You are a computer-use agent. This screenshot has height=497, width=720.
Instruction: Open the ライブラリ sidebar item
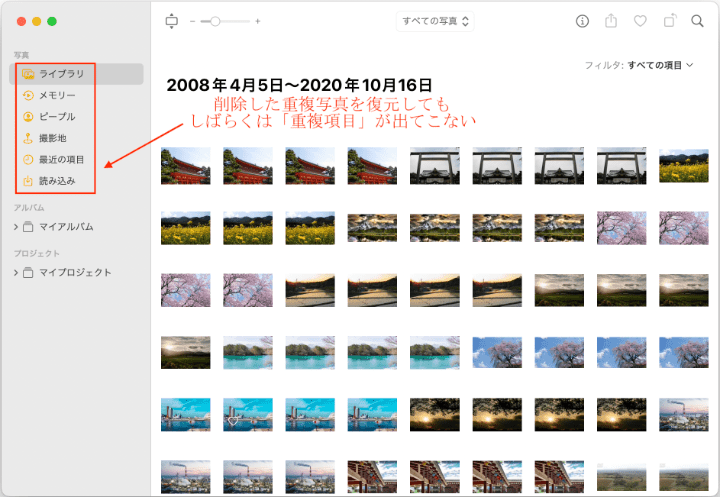(76, 74)
